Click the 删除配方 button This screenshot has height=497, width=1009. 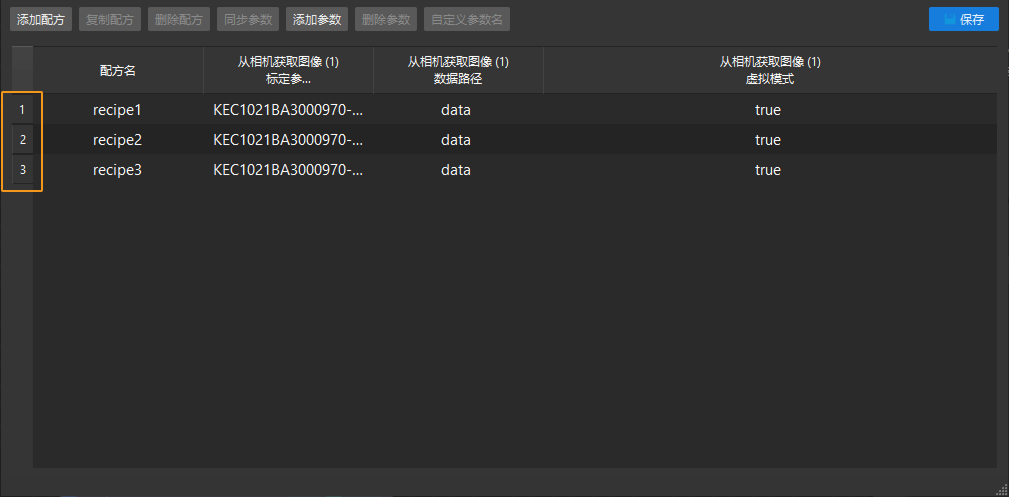[x=179, y=19]
